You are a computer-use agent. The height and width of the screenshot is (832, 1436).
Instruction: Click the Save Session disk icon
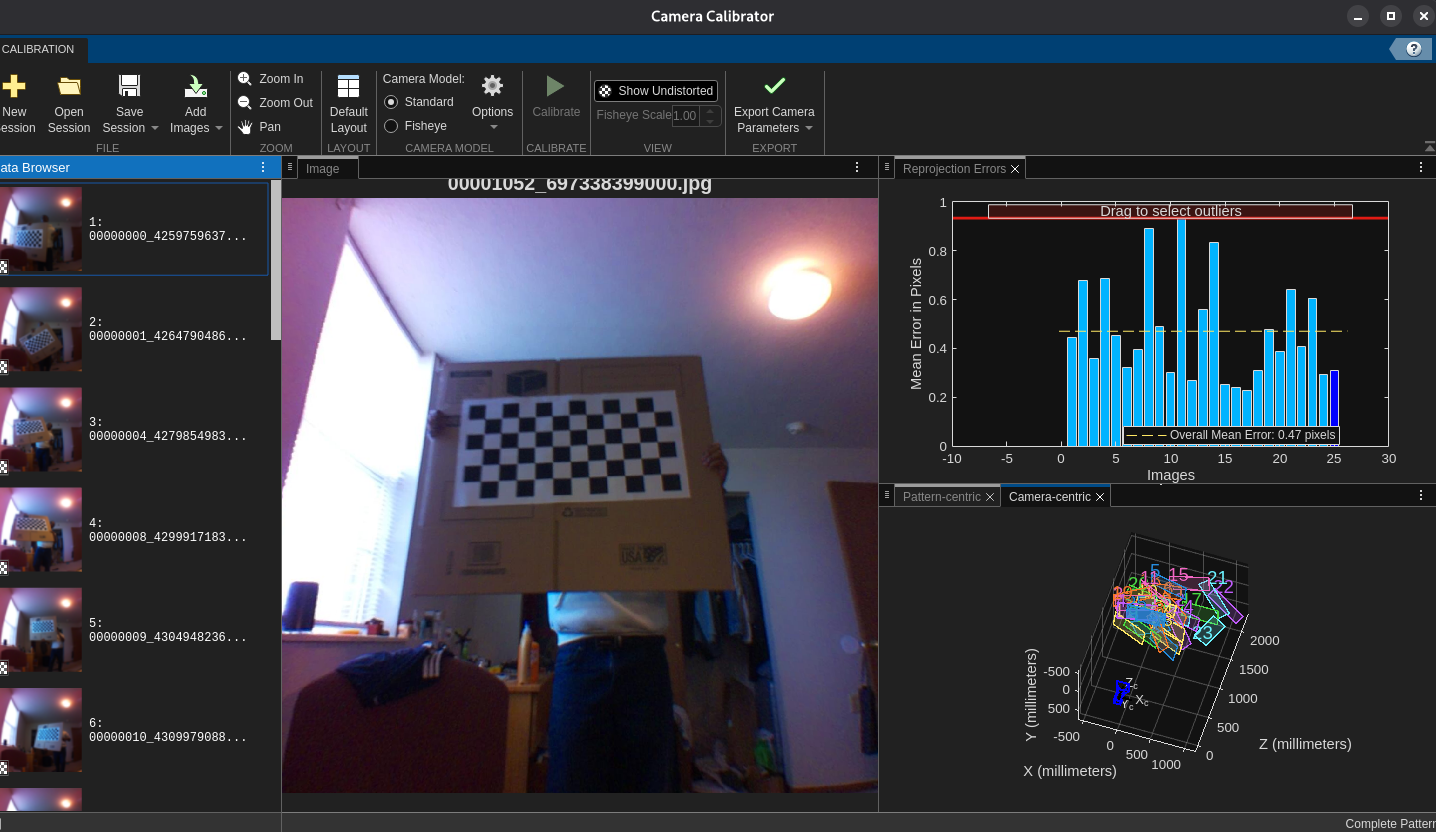click(129, 86)
